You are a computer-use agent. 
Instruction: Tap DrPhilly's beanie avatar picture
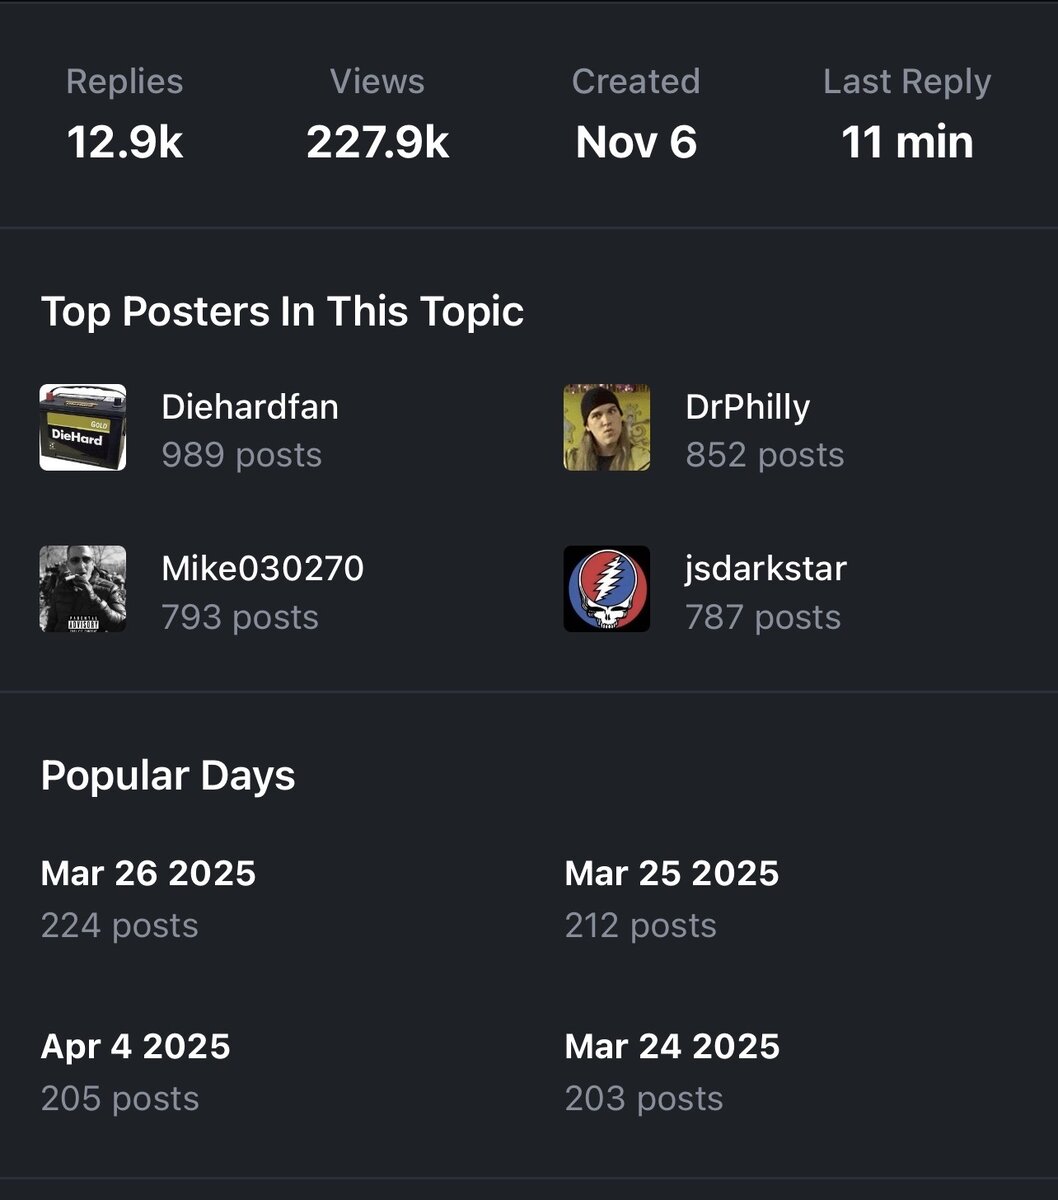607,427
